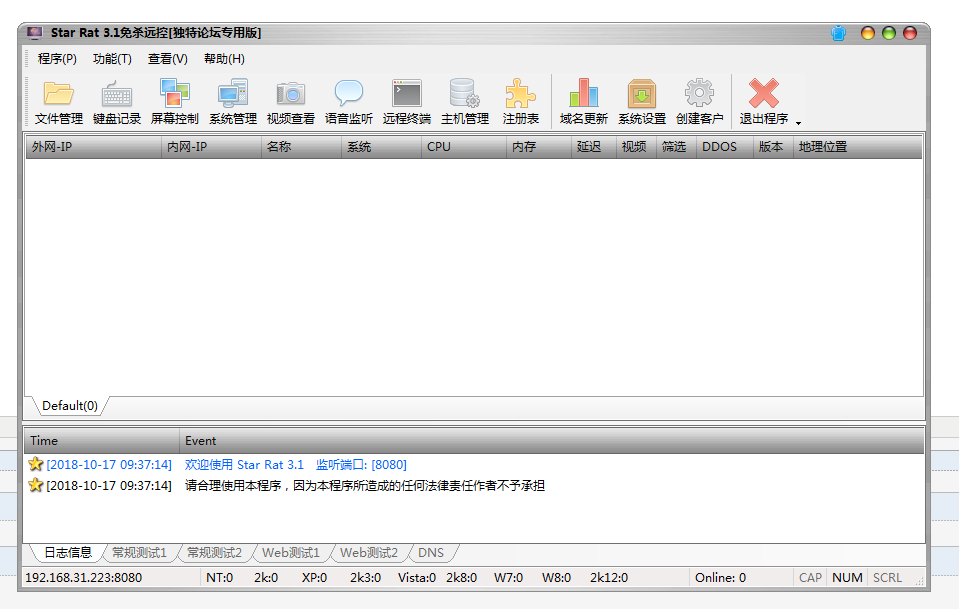Switch to the Web测试2 tab
The height and width of the screenshot is (609, 959).
[x=369, y=553]
